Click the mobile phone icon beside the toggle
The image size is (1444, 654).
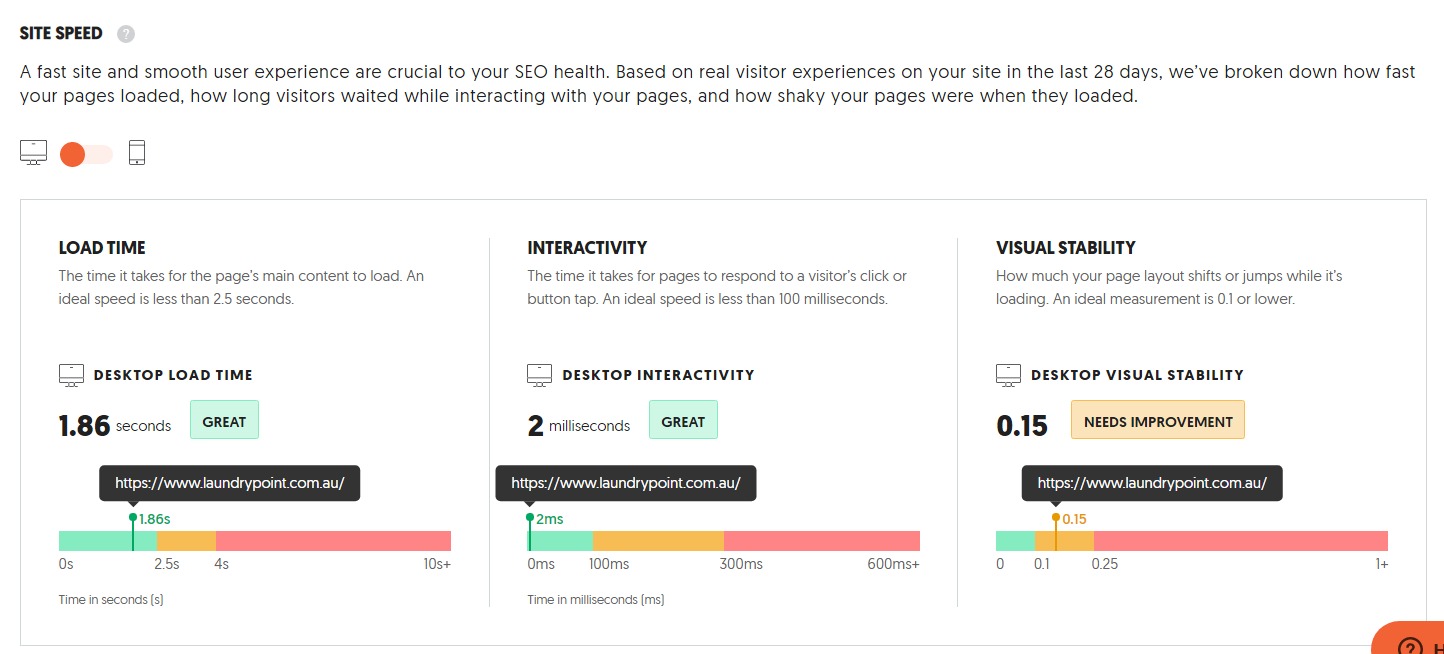pos(137,153)
